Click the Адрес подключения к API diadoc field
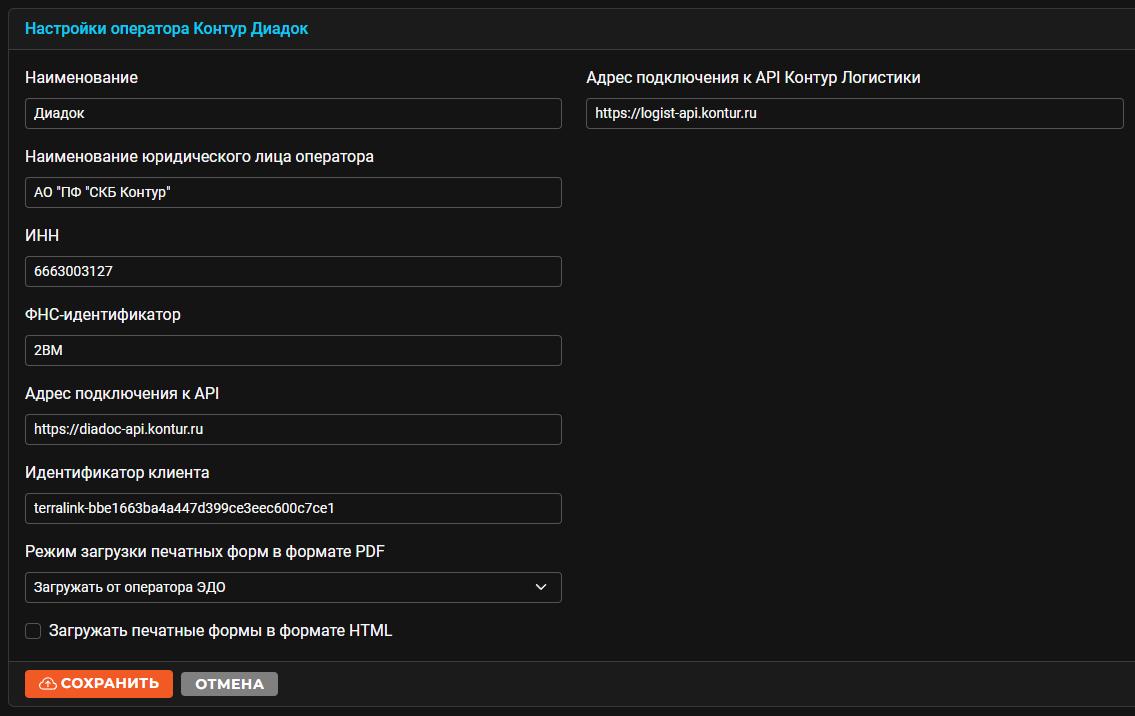1135x716 pixels. 293,429
